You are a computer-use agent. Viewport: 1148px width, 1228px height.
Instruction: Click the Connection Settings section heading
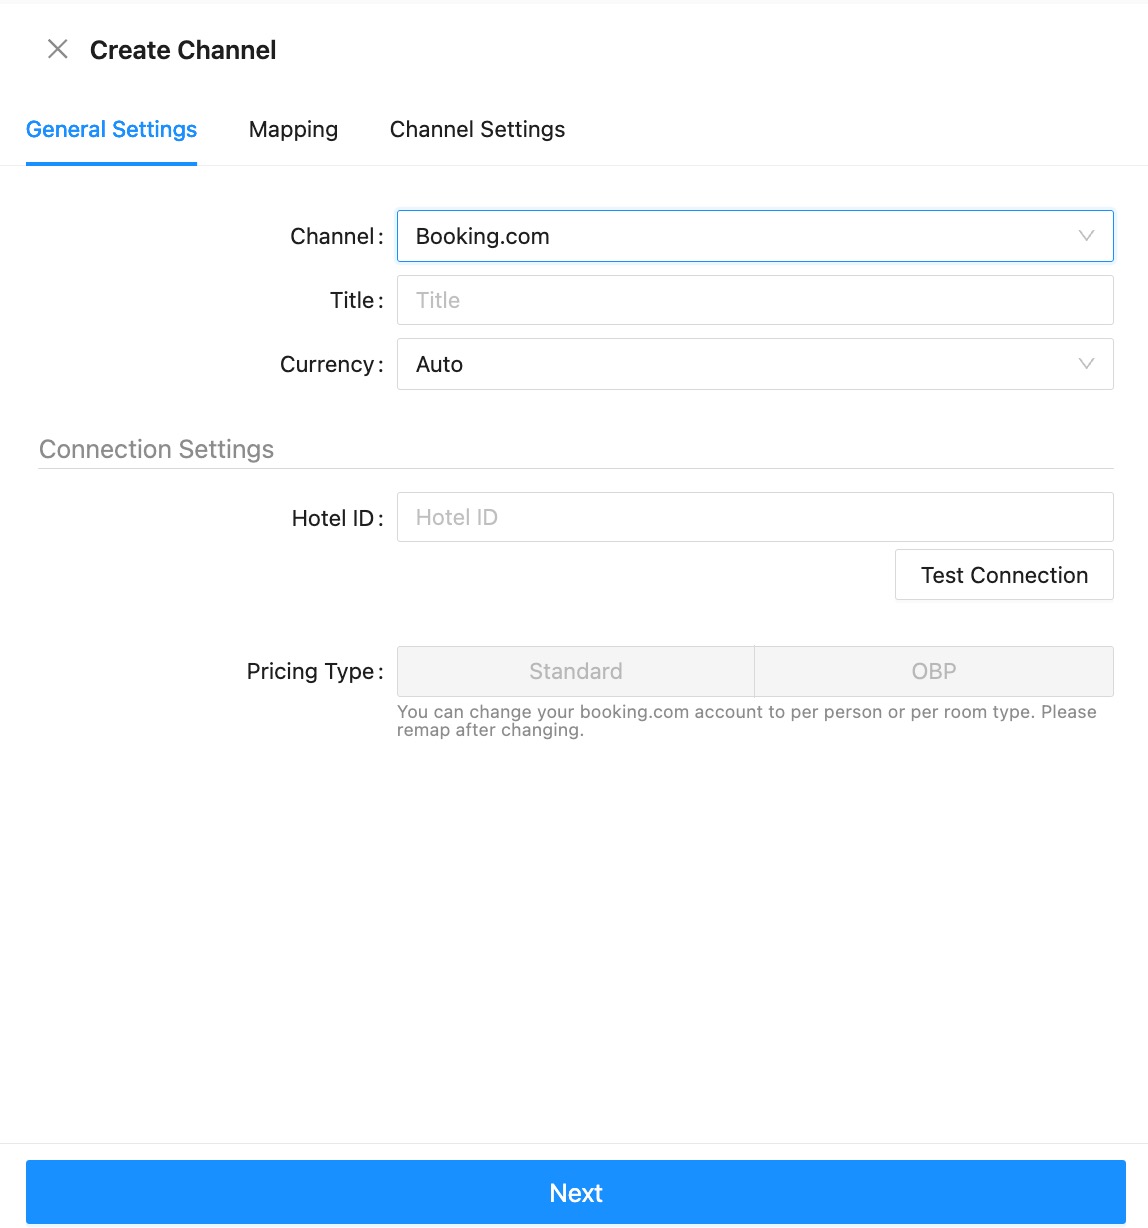pyautogui.click(x=156, y=449)
